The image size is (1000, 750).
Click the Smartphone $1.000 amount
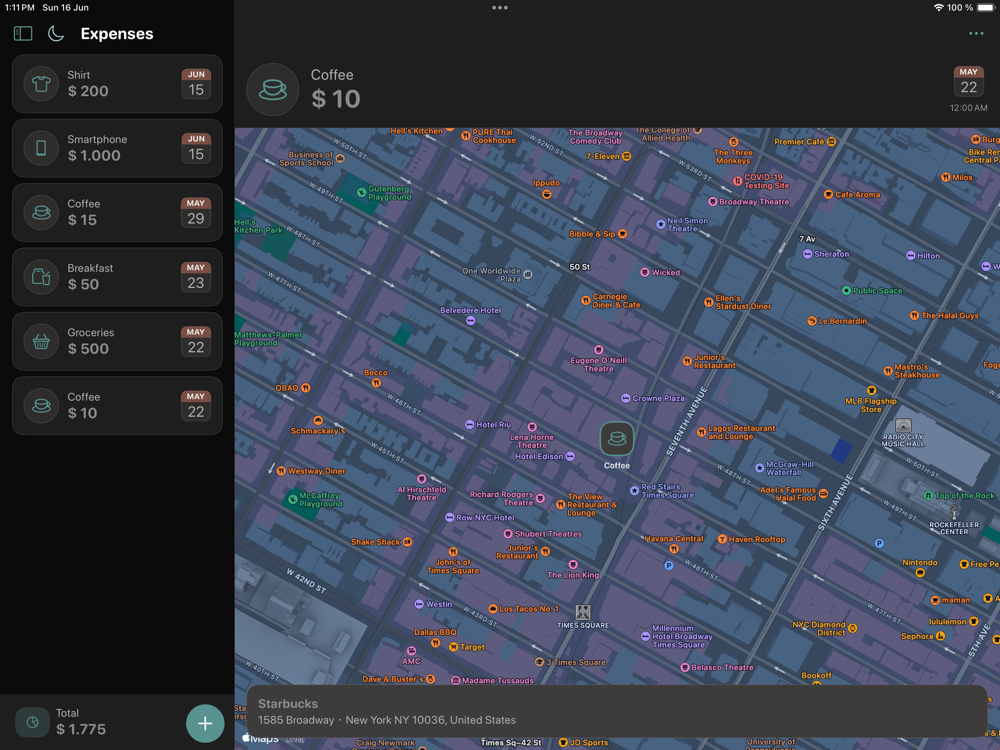(94, 156)
